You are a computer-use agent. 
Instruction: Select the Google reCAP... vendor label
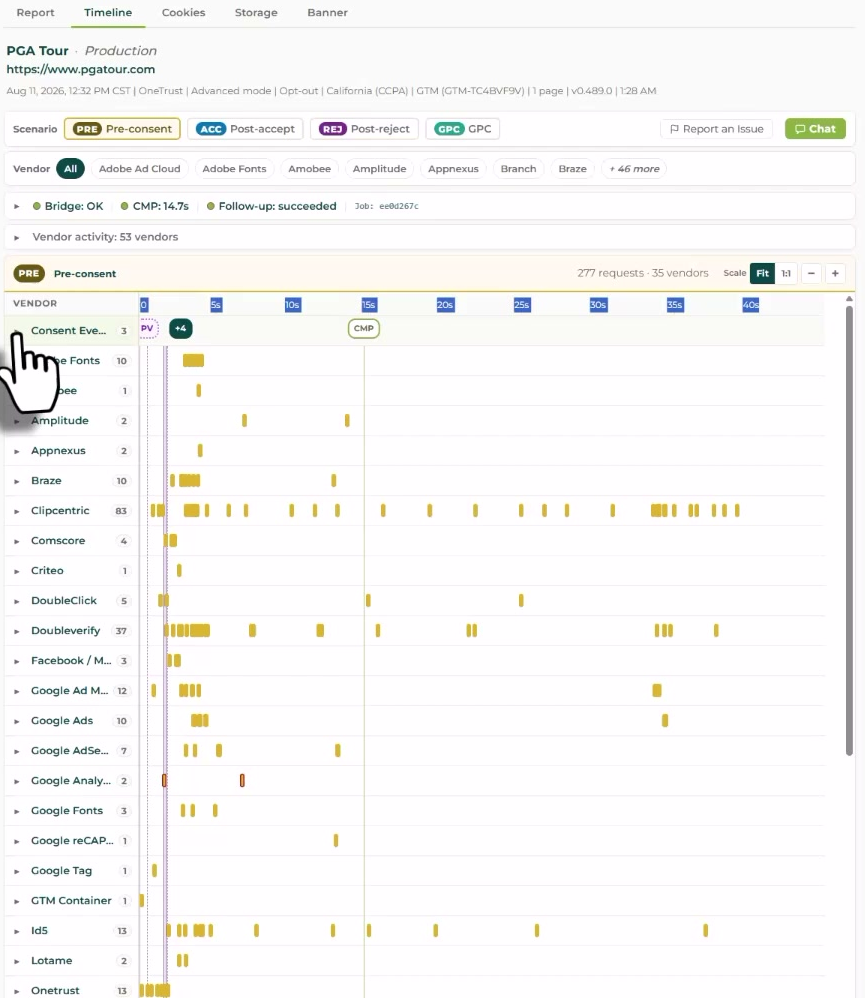pyautogui.click(x=72, y=840)
